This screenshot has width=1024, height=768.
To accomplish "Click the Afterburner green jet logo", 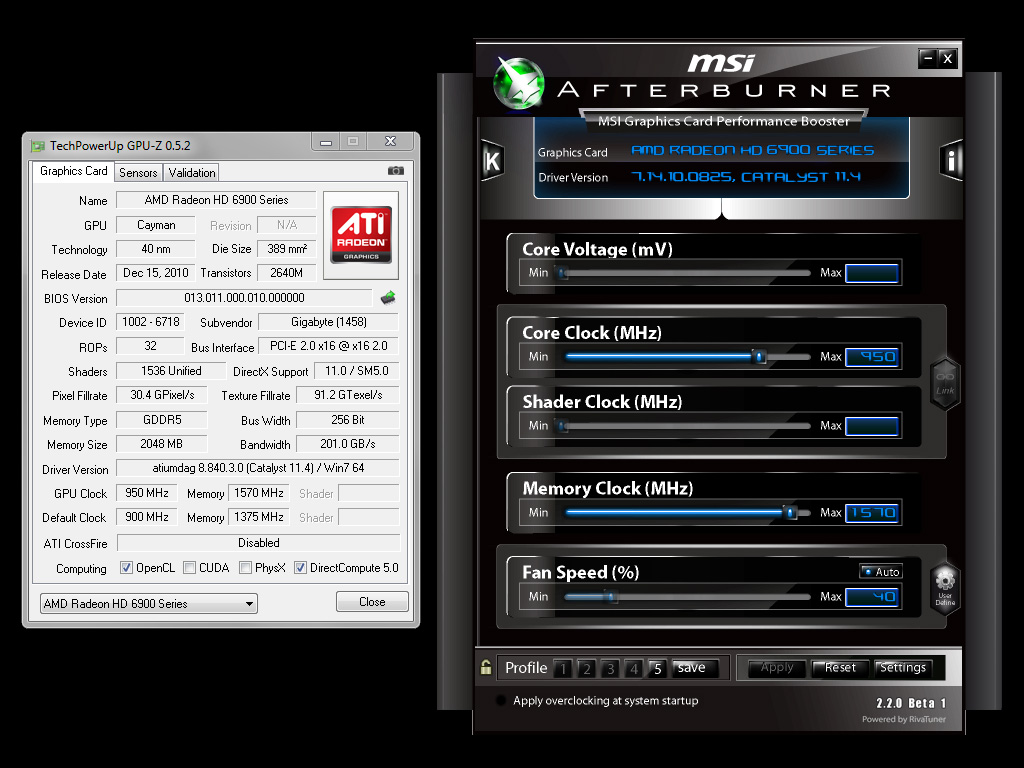I will (519, 83).
